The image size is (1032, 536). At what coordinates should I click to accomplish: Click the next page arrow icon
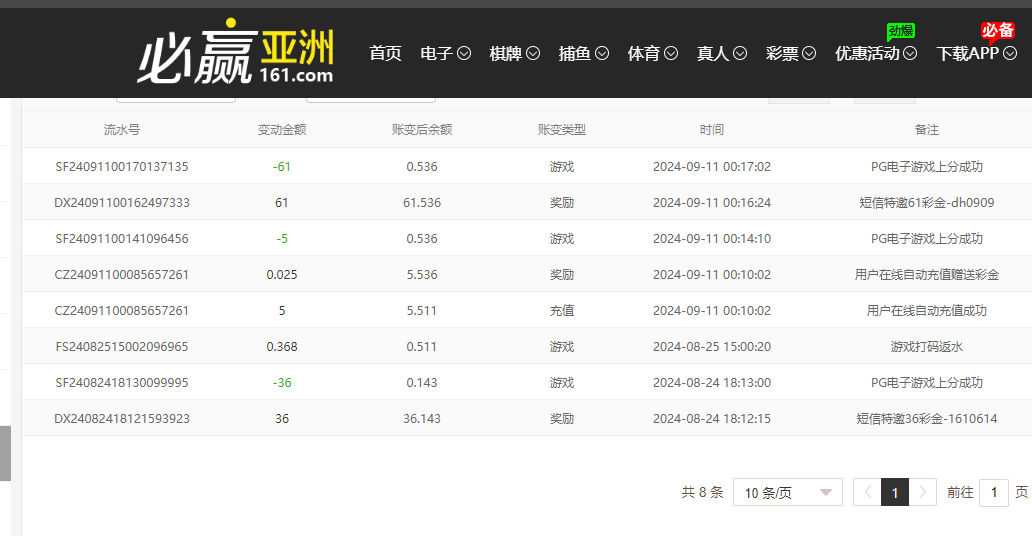[x=923, y=492]
